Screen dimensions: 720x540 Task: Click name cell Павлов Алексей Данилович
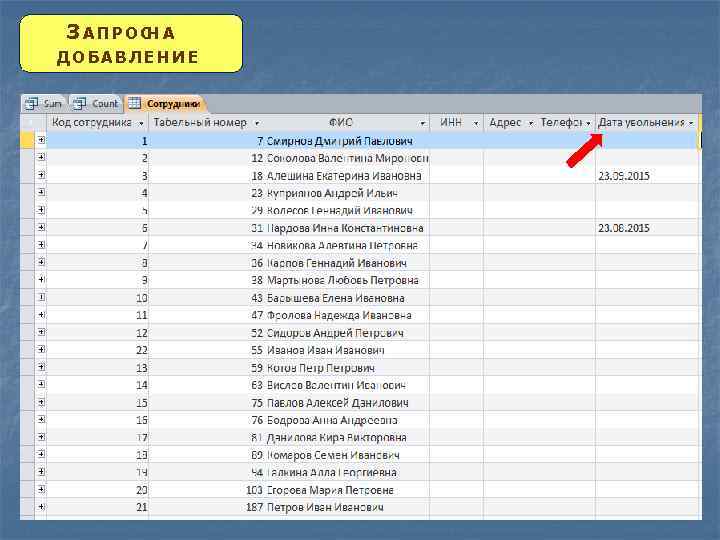(x=346, y=402)
